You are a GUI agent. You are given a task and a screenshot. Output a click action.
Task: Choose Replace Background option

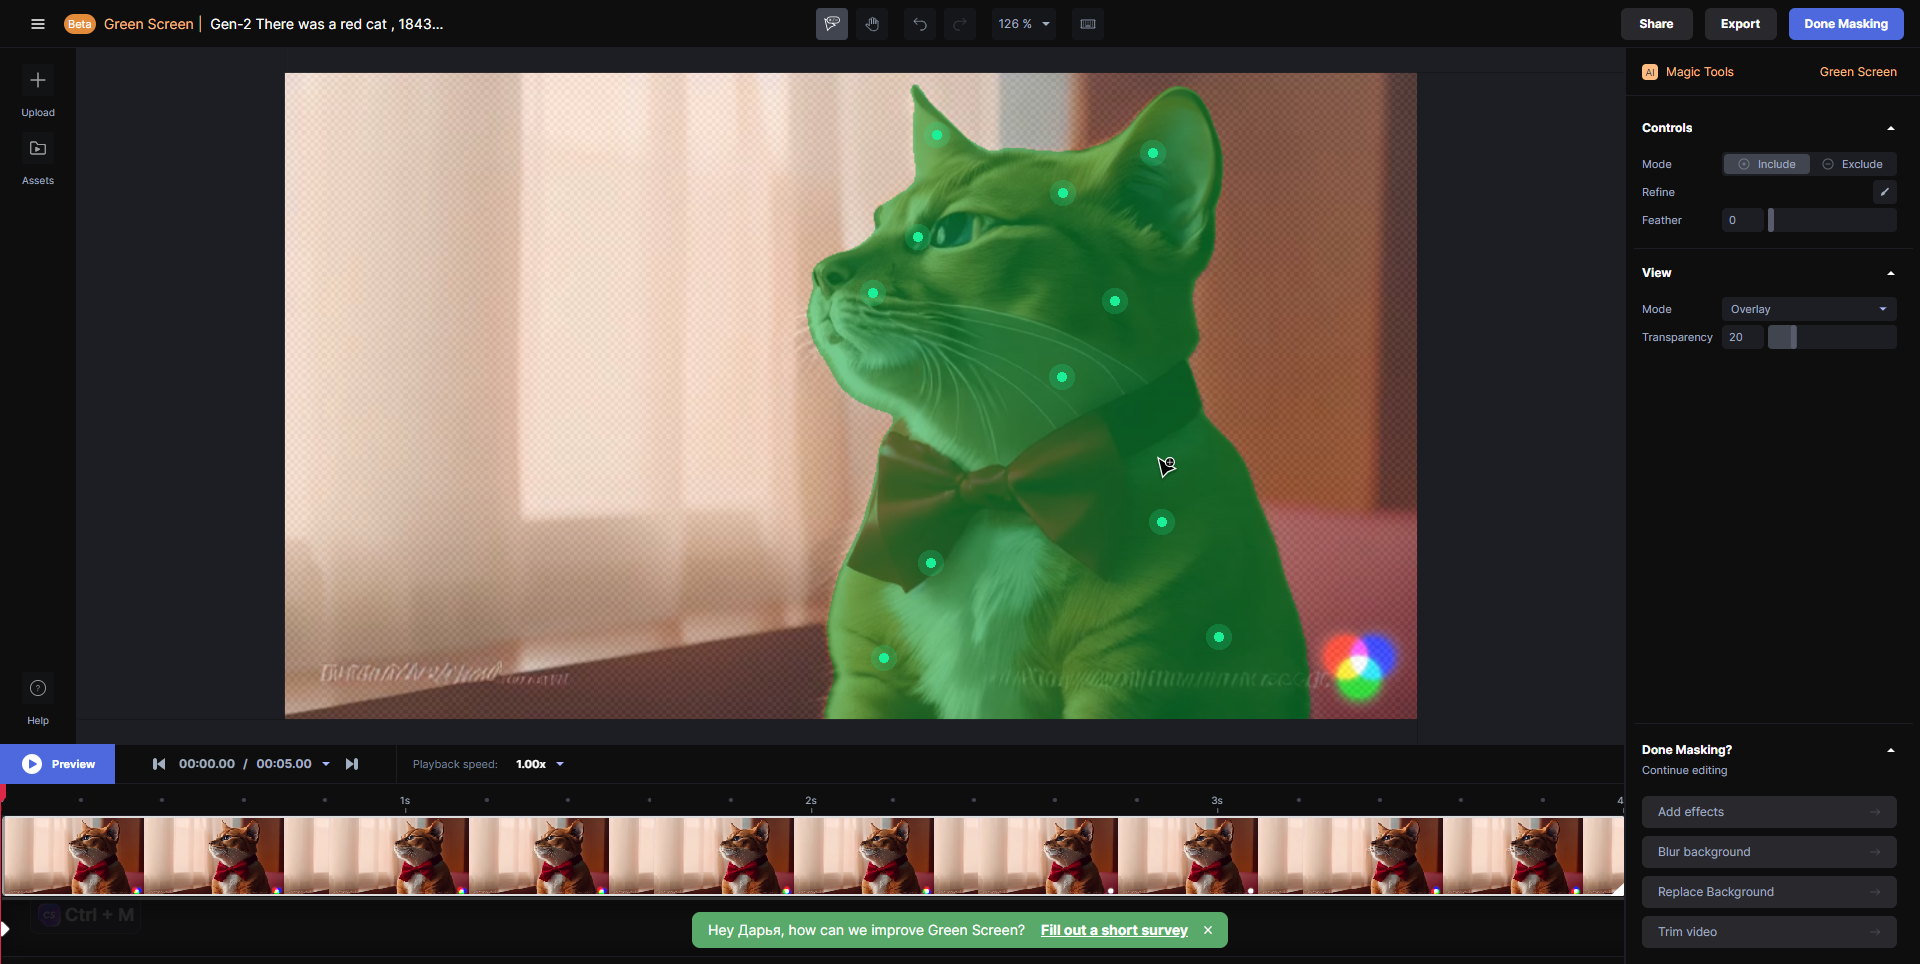(x=1768, y=892)
